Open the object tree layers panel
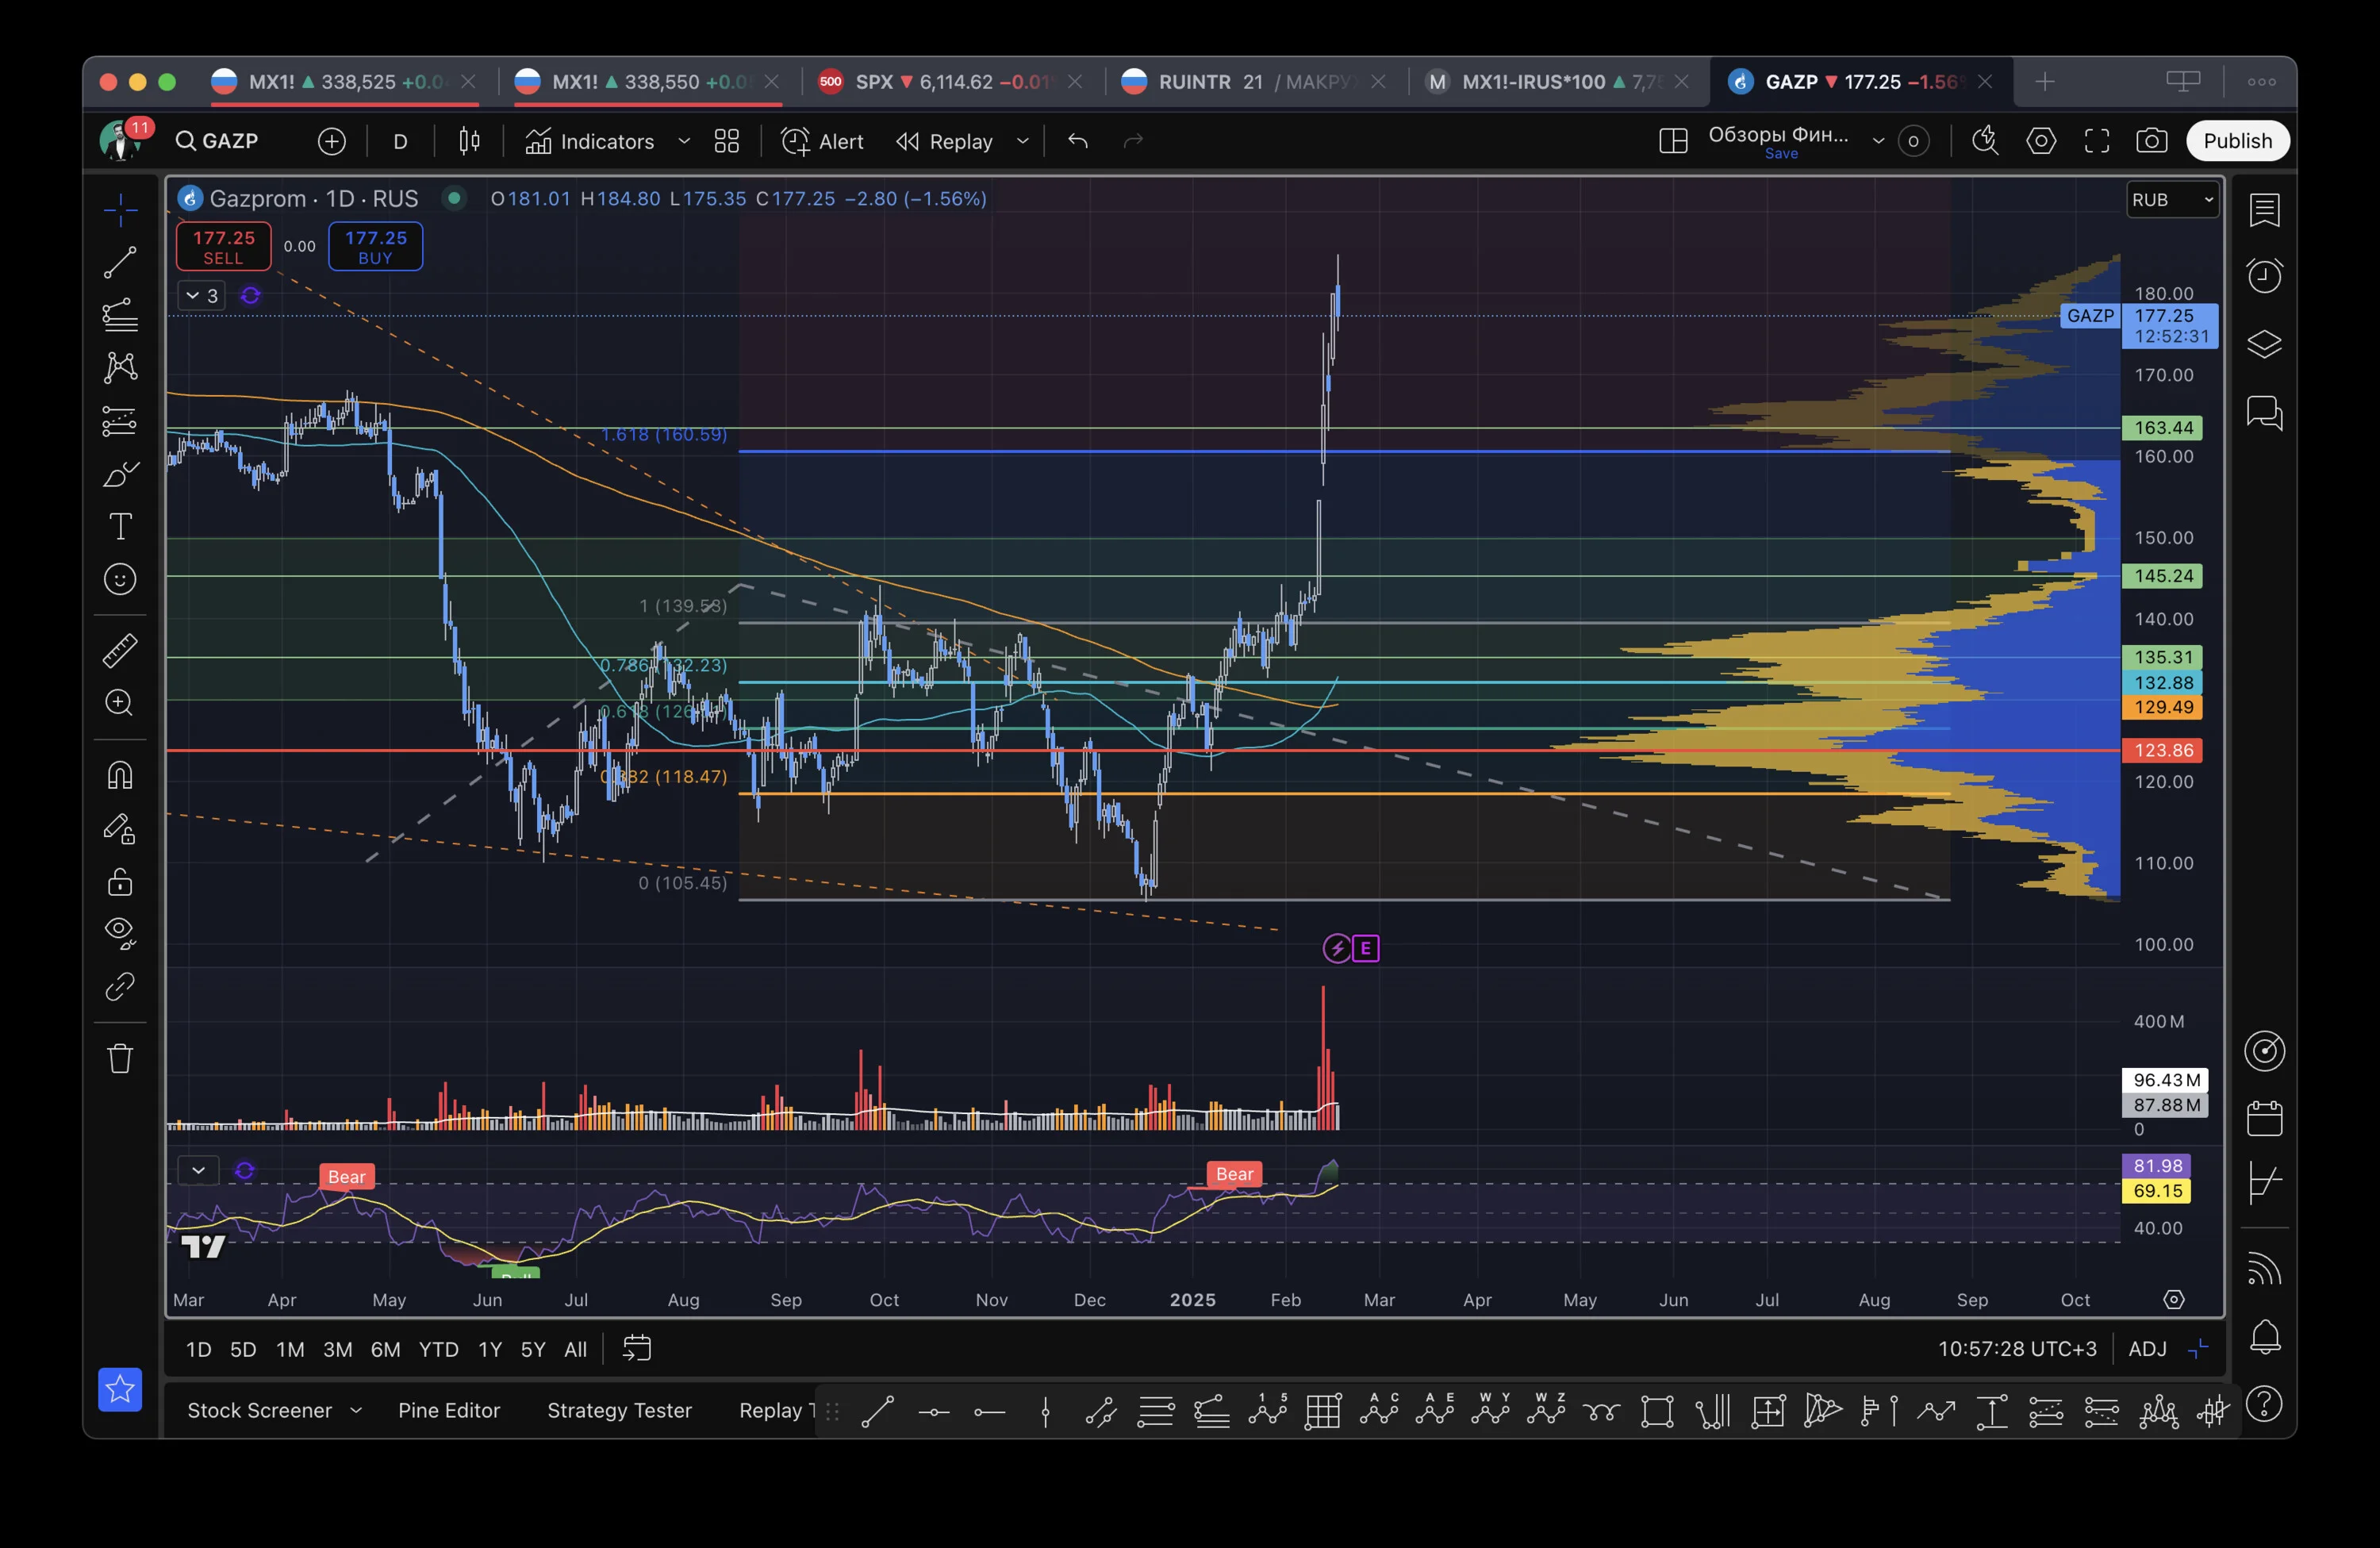 click(2264, 344)
